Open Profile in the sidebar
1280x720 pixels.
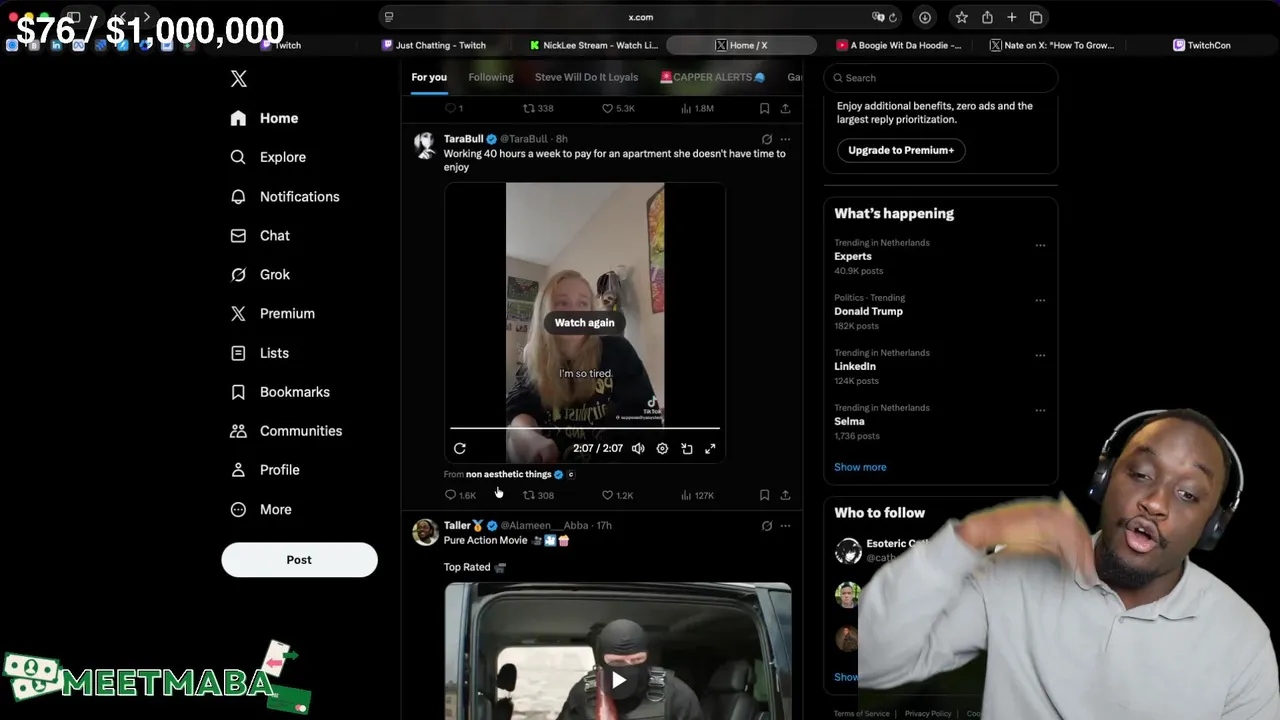coord(265,470)
